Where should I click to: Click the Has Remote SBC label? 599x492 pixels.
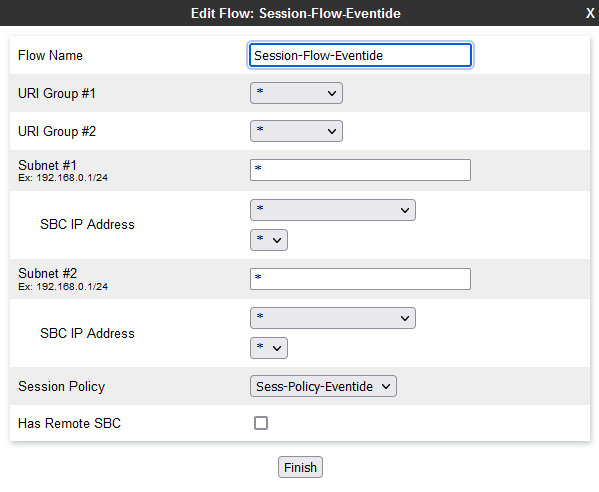70,423
